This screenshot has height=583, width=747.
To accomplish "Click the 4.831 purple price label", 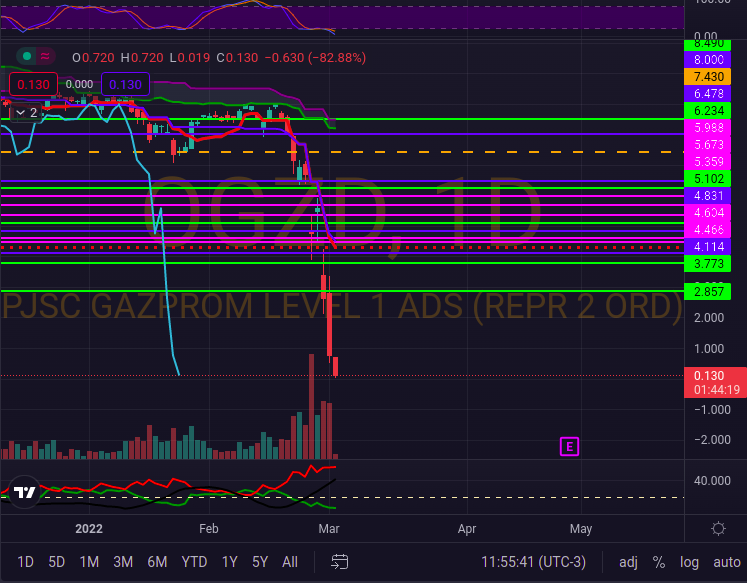I will (708, 196).
